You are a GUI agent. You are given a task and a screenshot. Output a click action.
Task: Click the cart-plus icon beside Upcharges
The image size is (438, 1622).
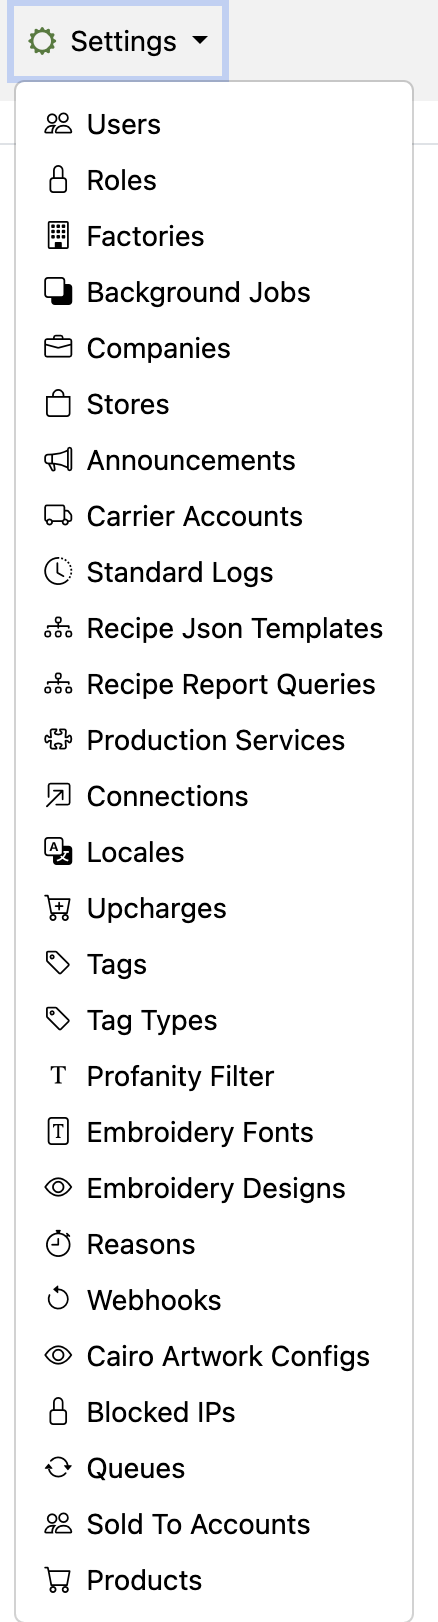[59, 908]
